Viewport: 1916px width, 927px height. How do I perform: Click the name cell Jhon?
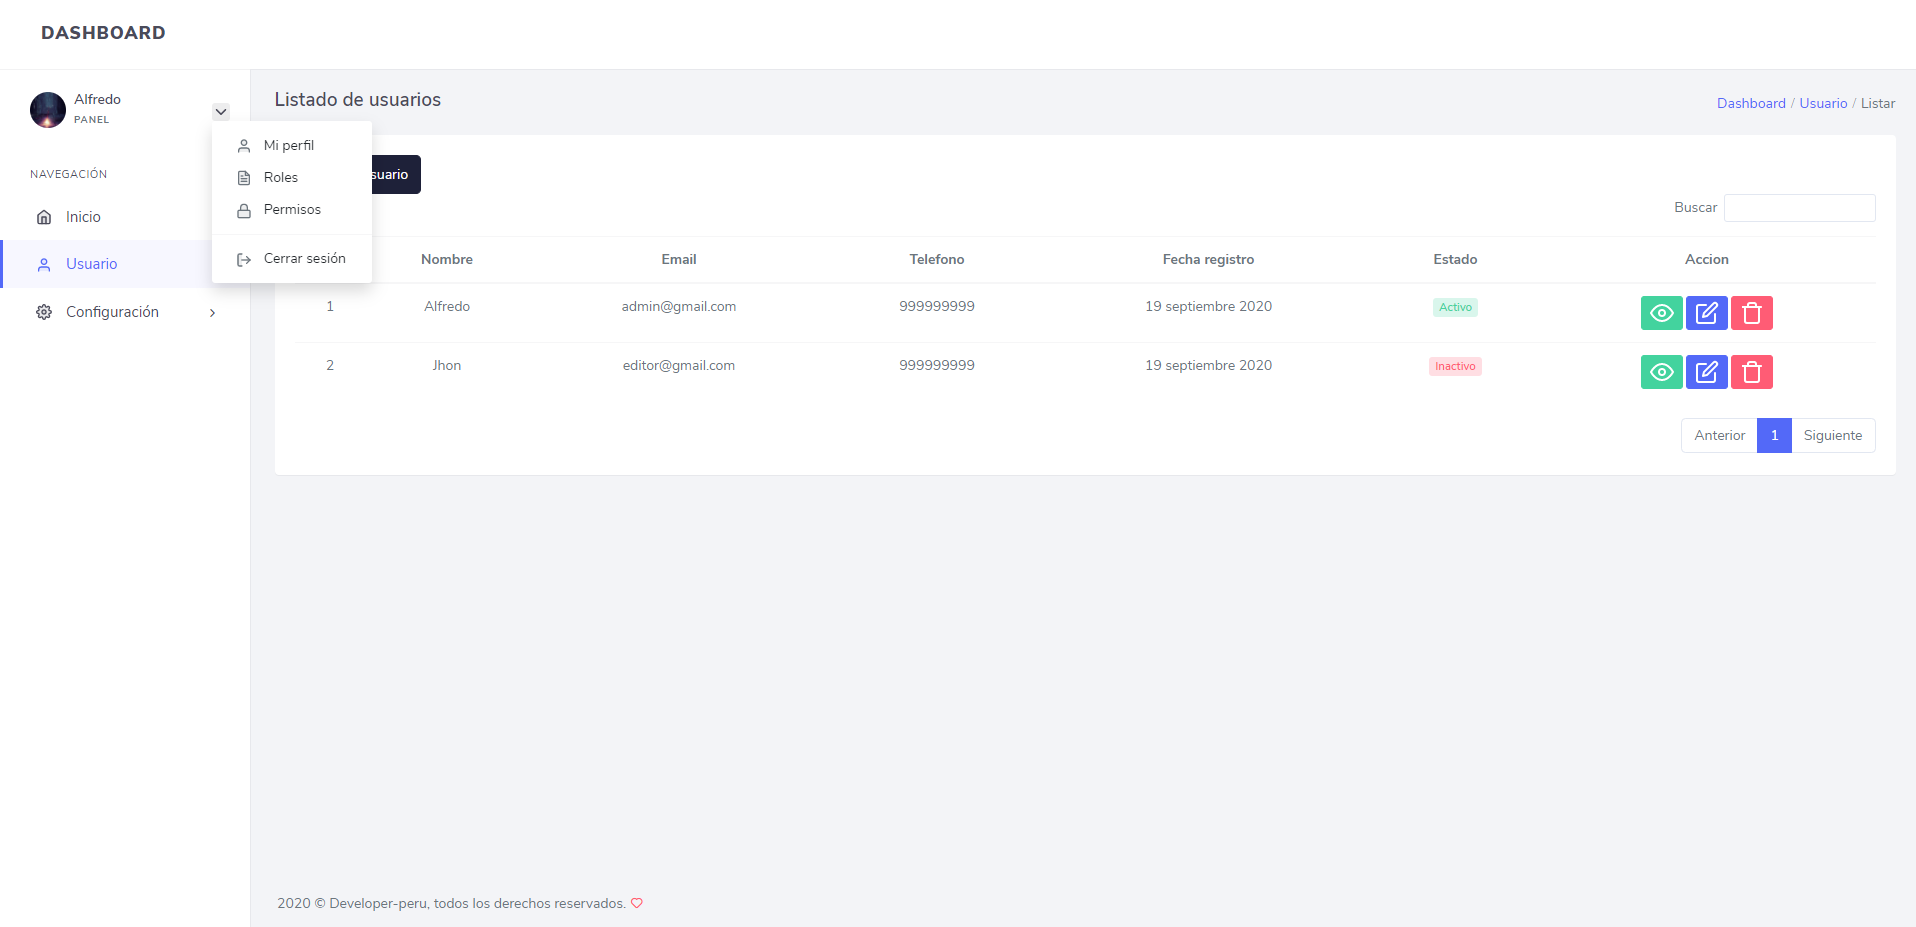pos(447,365)
